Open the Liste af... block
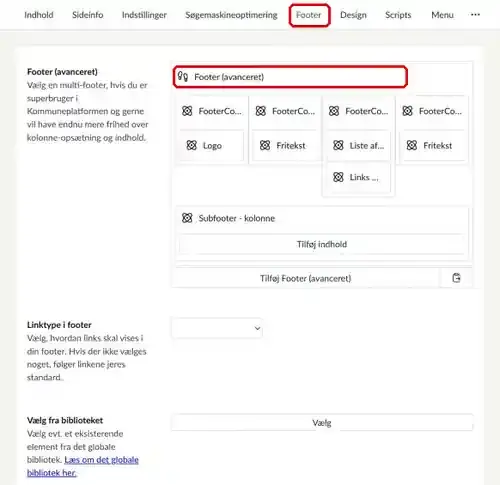Image resolution: width=500 pixels, height=485 pixels. click(x=358, y=146)
